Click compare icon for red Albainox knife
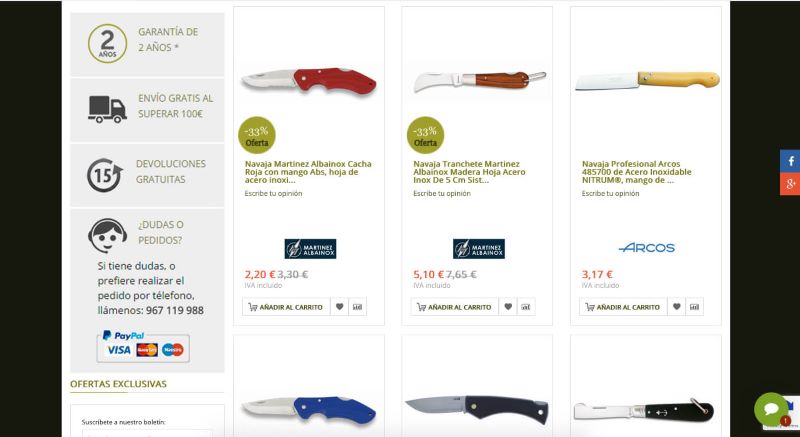 [358, 307]
